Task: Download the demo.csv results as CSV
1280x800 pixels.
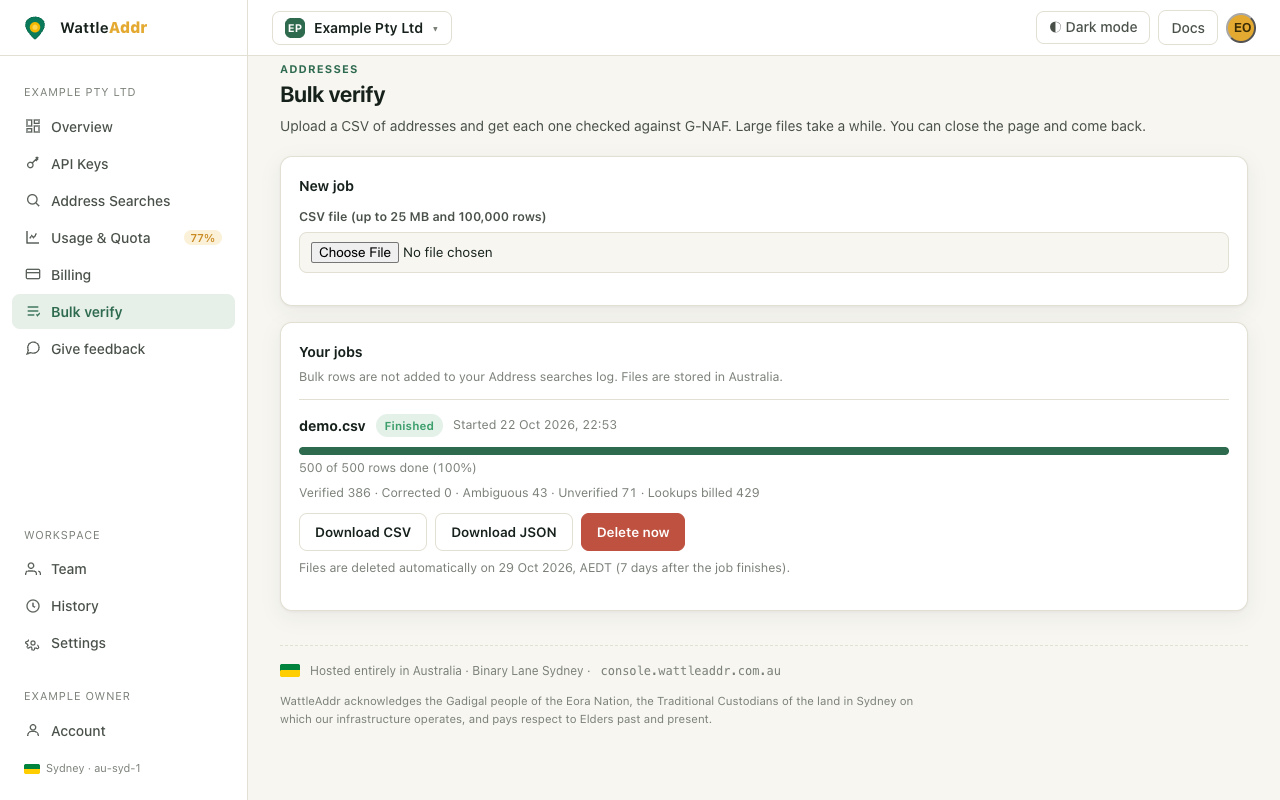Action: 363,532
